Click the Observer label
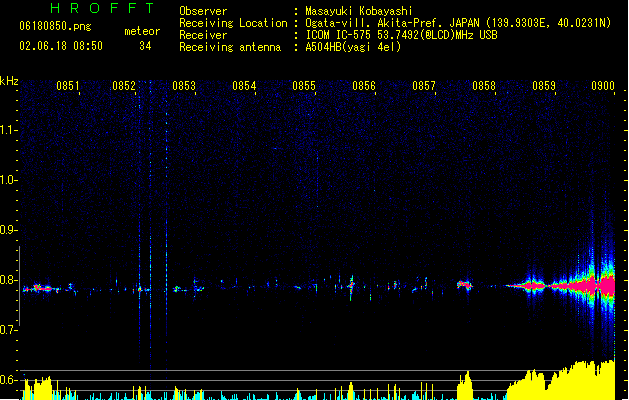 (x=203, y=11)
